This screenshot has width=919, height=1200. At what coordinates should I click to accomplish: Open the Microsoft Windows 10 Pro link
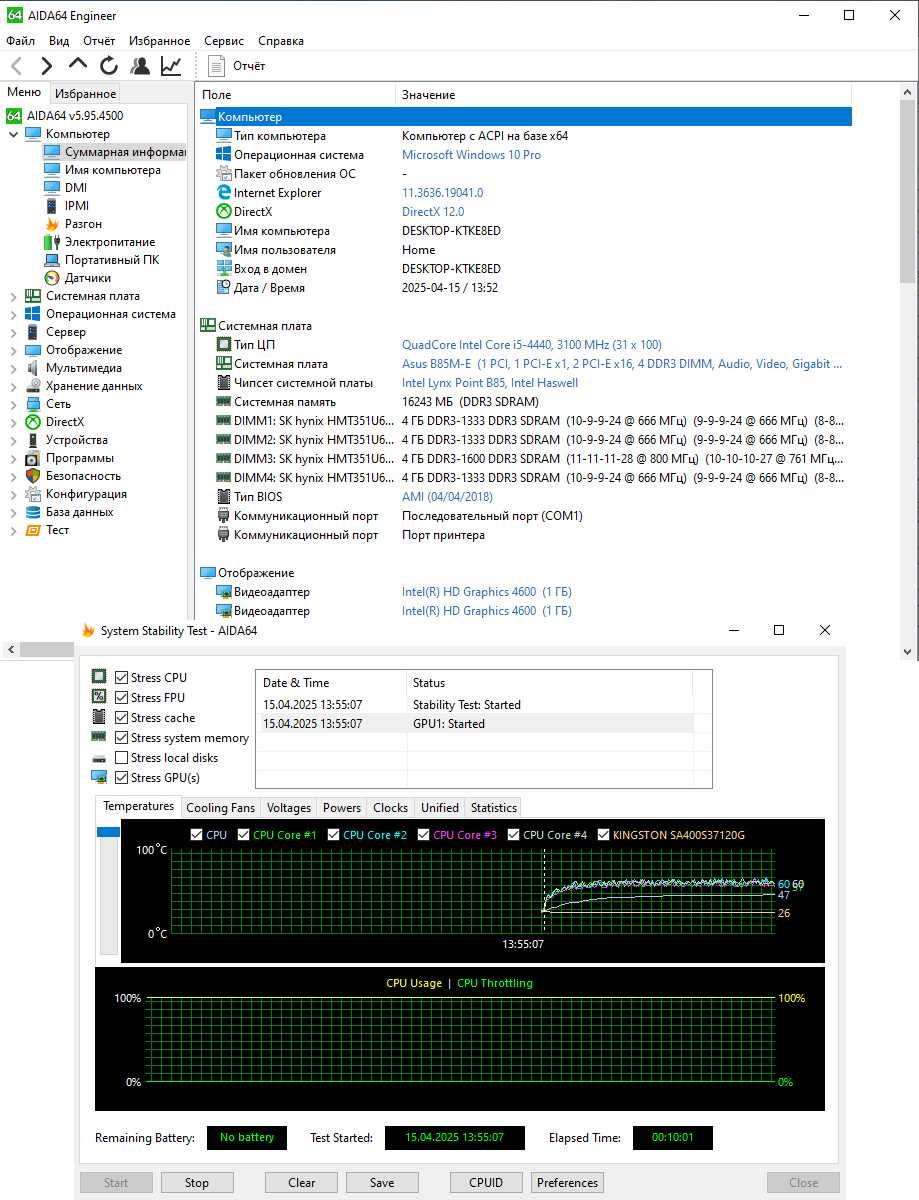click(471, 155)
